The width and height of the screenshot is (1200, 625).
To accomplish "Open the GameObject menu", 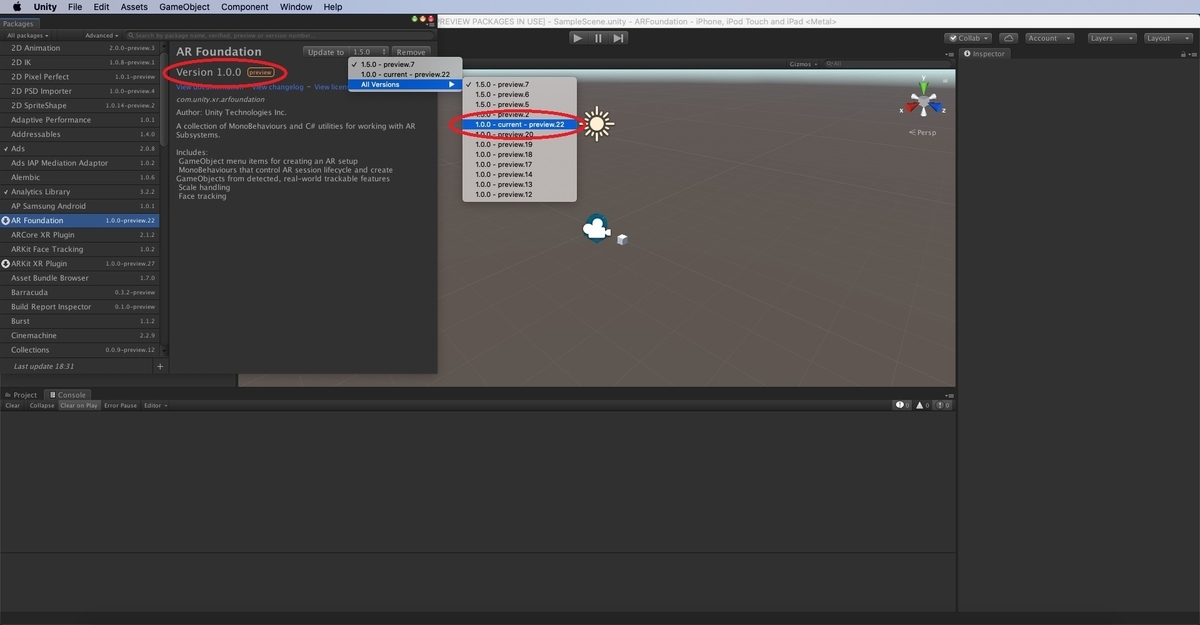I will pyautogui.click(x=184, y=7).
